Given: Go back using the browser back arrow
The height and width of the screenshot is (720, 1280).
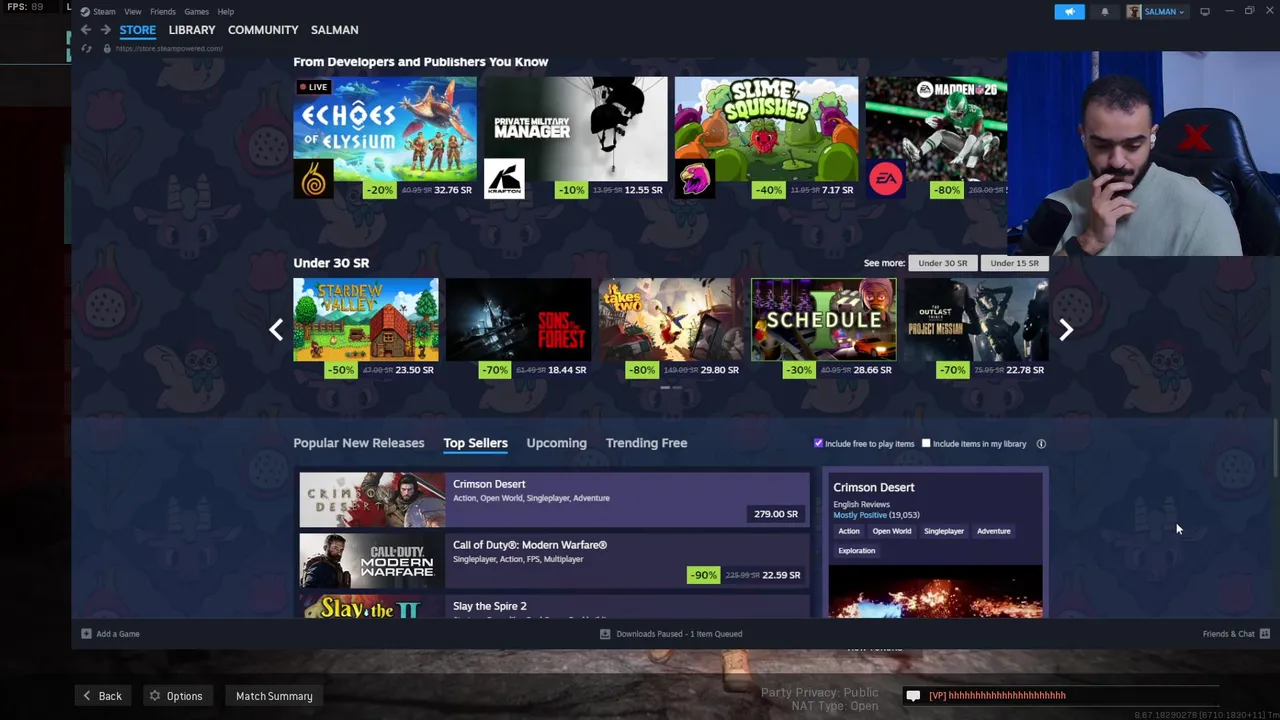Looking at the screenshot, I should pos(86,30).
